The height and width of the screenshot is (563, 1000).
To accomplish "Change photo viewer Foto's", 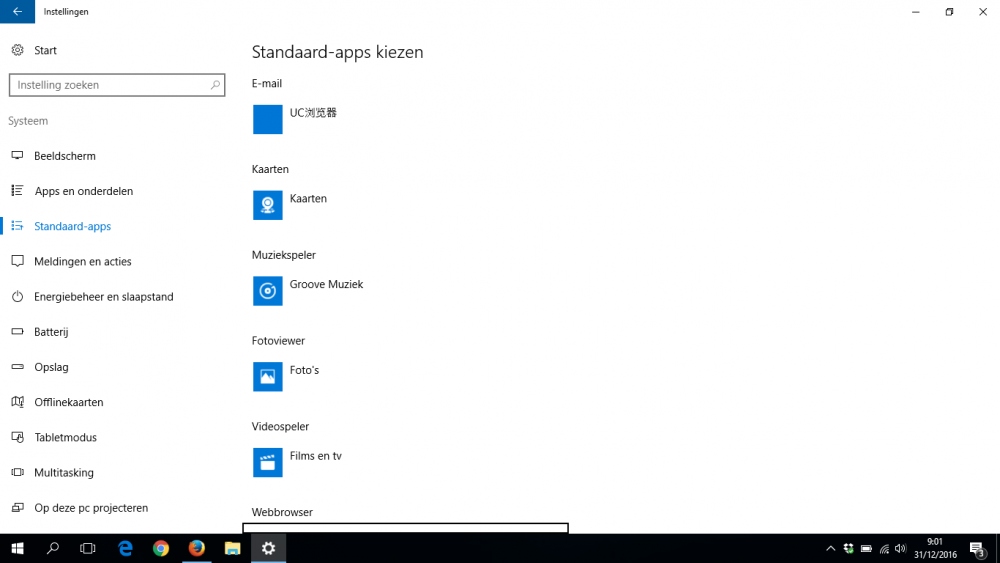I will (304, 370).
